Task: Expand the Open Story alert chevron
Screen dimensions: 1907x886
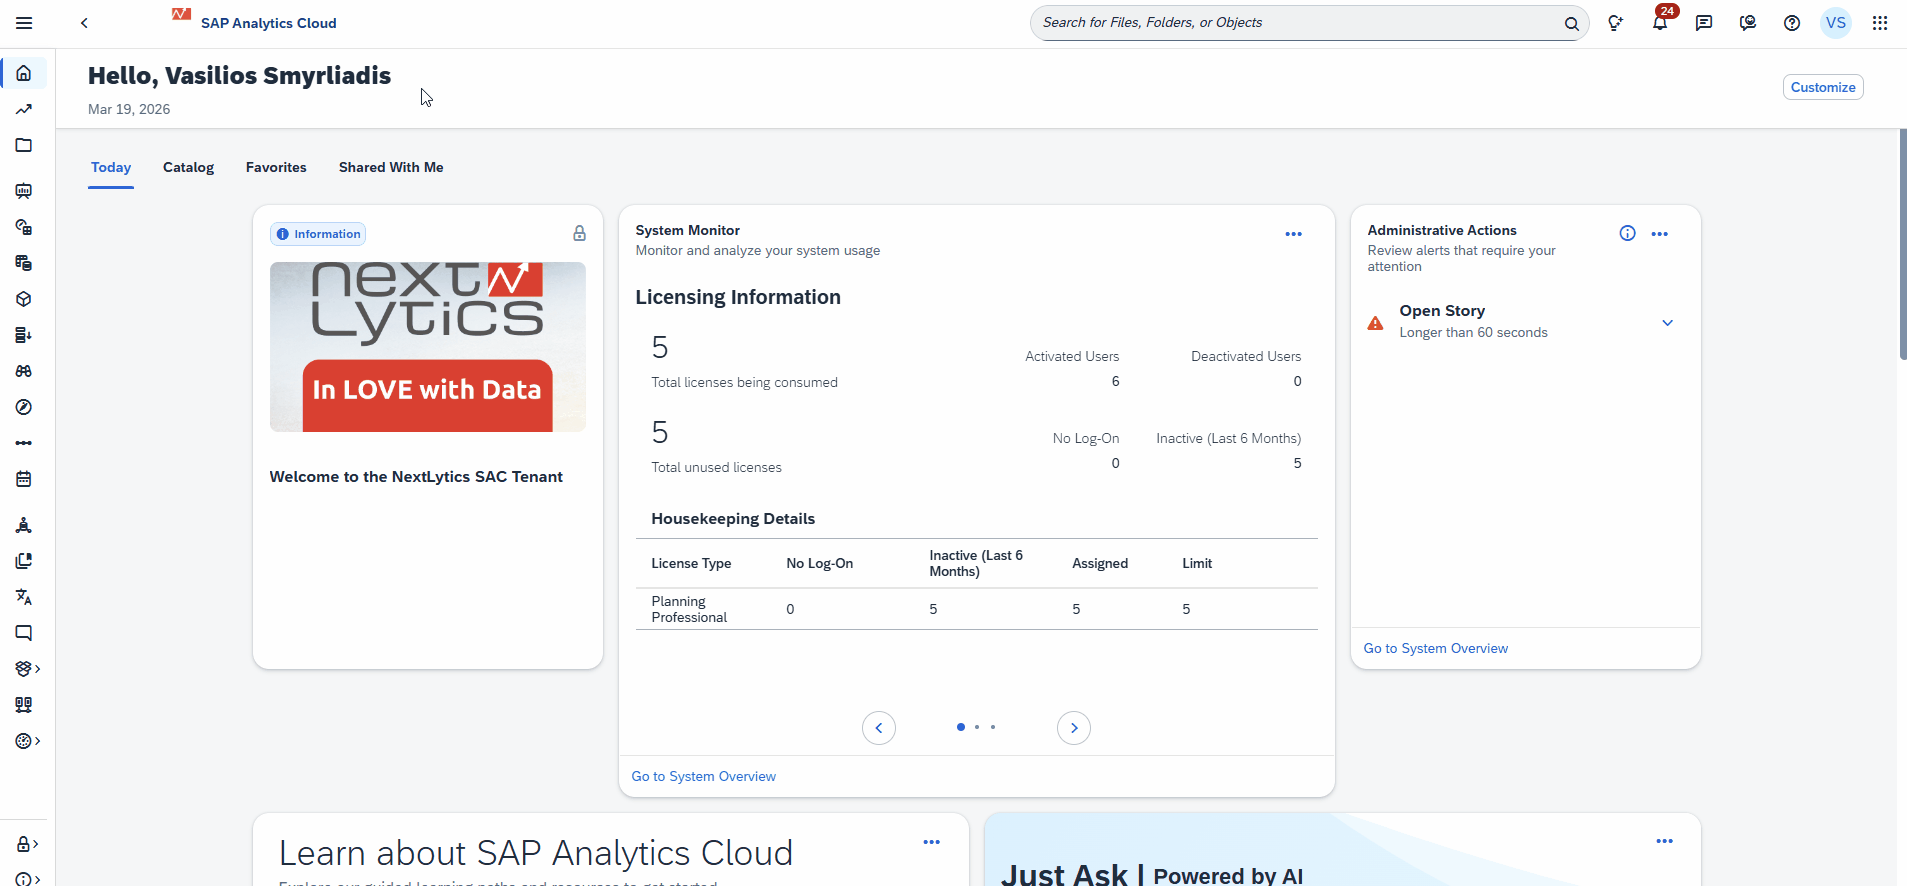Action: point(1667,322)
